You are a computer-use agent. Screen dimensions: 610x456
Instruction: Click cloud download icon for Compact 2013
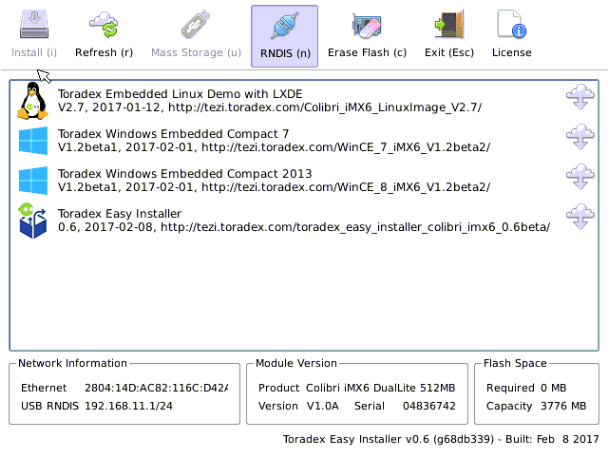pos(580,177)
